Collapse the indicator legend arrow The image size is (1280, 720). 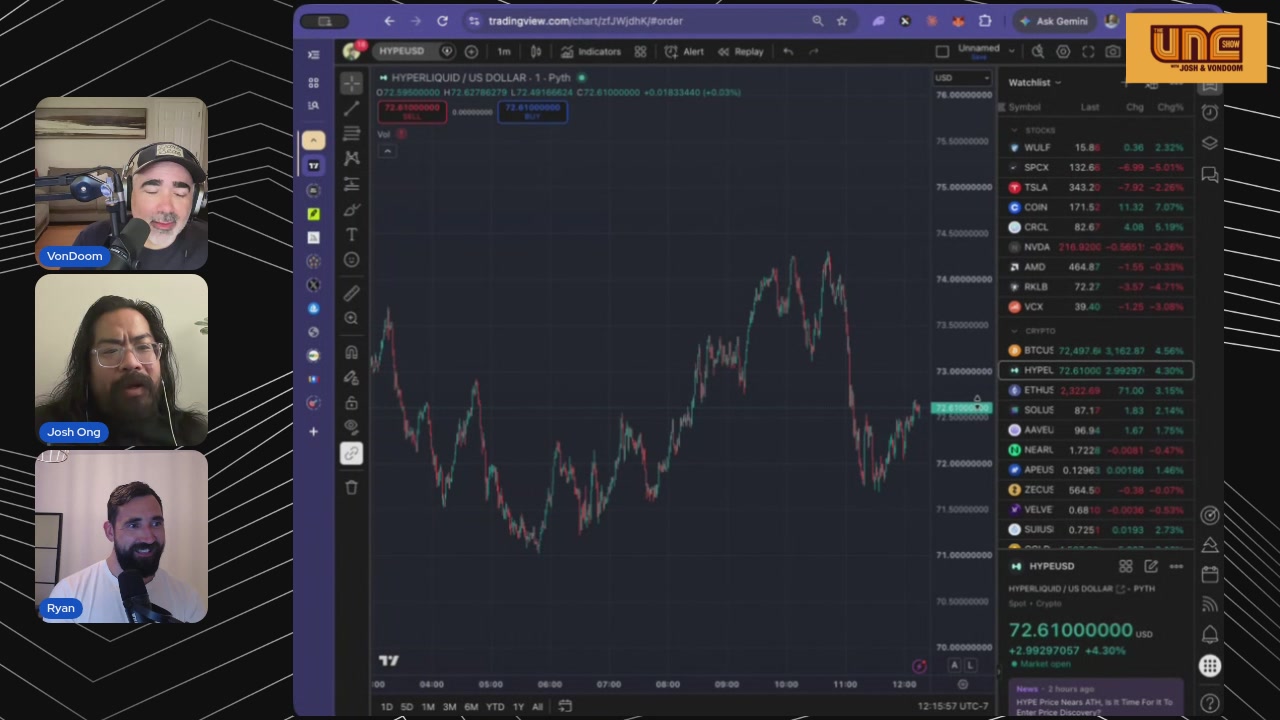coord(387,151)
